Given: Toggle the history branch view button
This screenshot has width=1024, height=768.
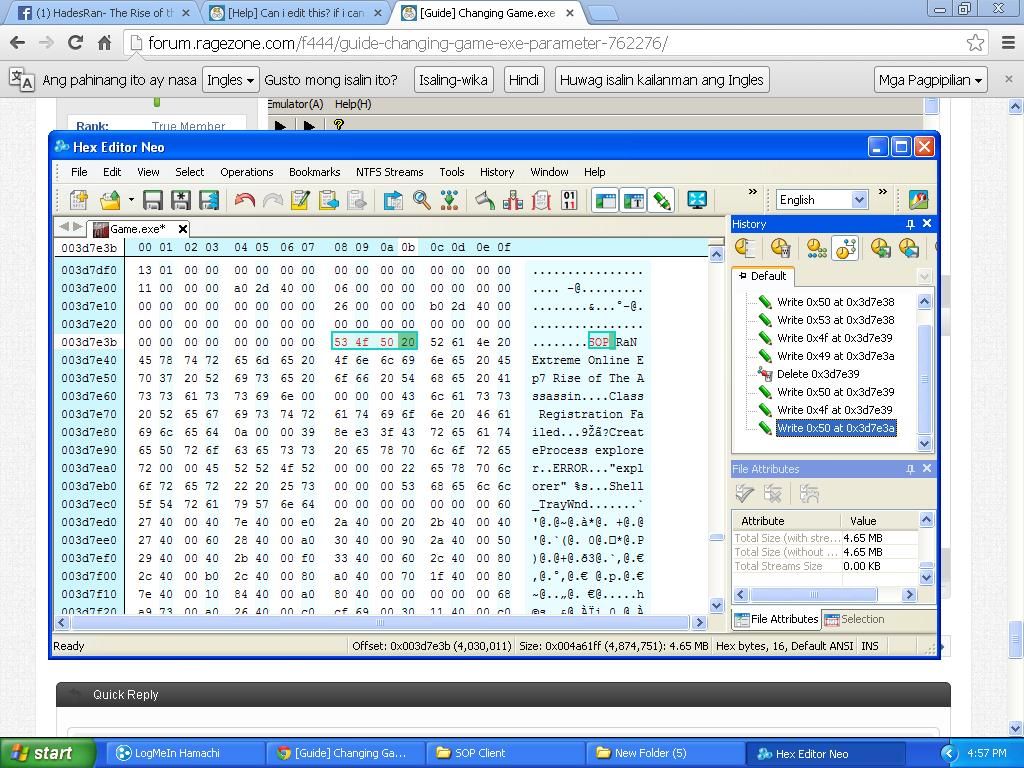Looking at the screenshot, I should 845,248.
